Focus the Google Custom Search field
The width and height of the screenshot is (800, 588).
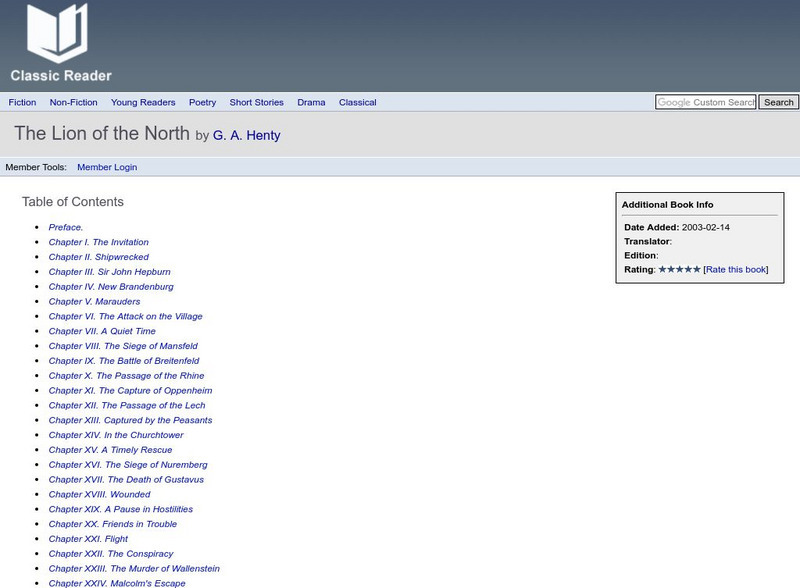[x=706, y=102]
